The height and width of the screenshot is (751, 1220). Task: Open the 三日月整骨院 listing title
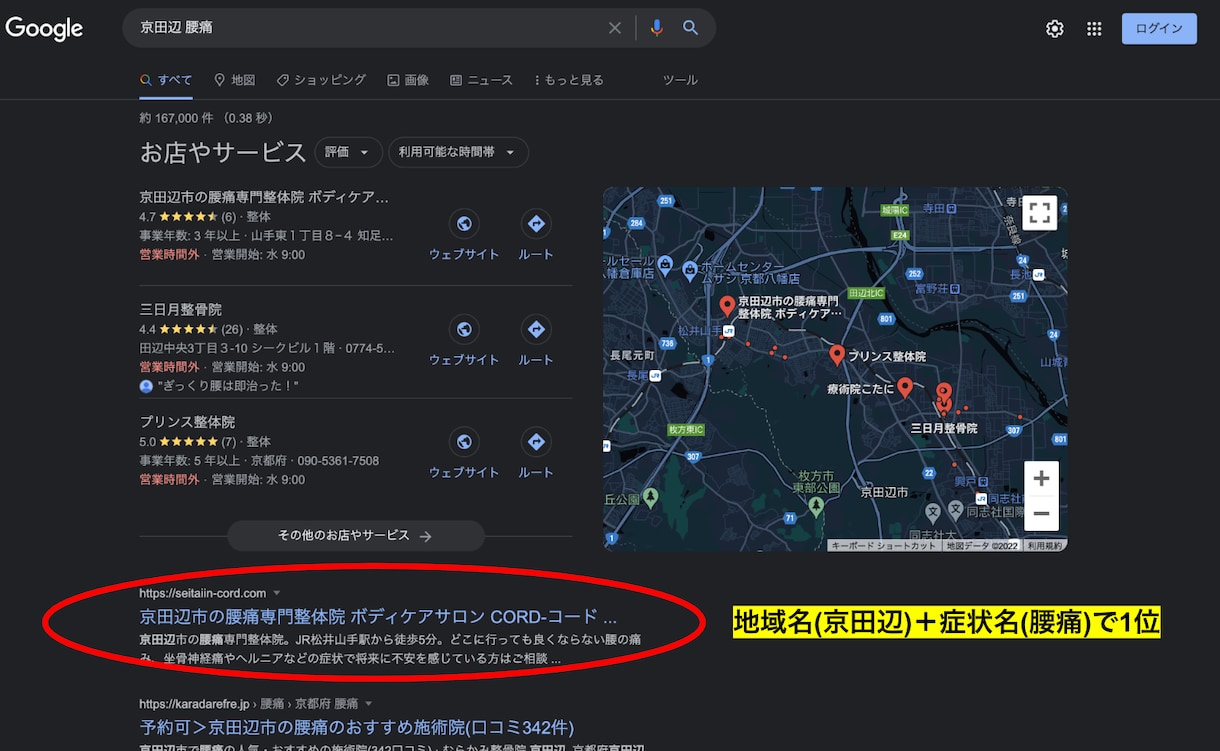(180, 310)
